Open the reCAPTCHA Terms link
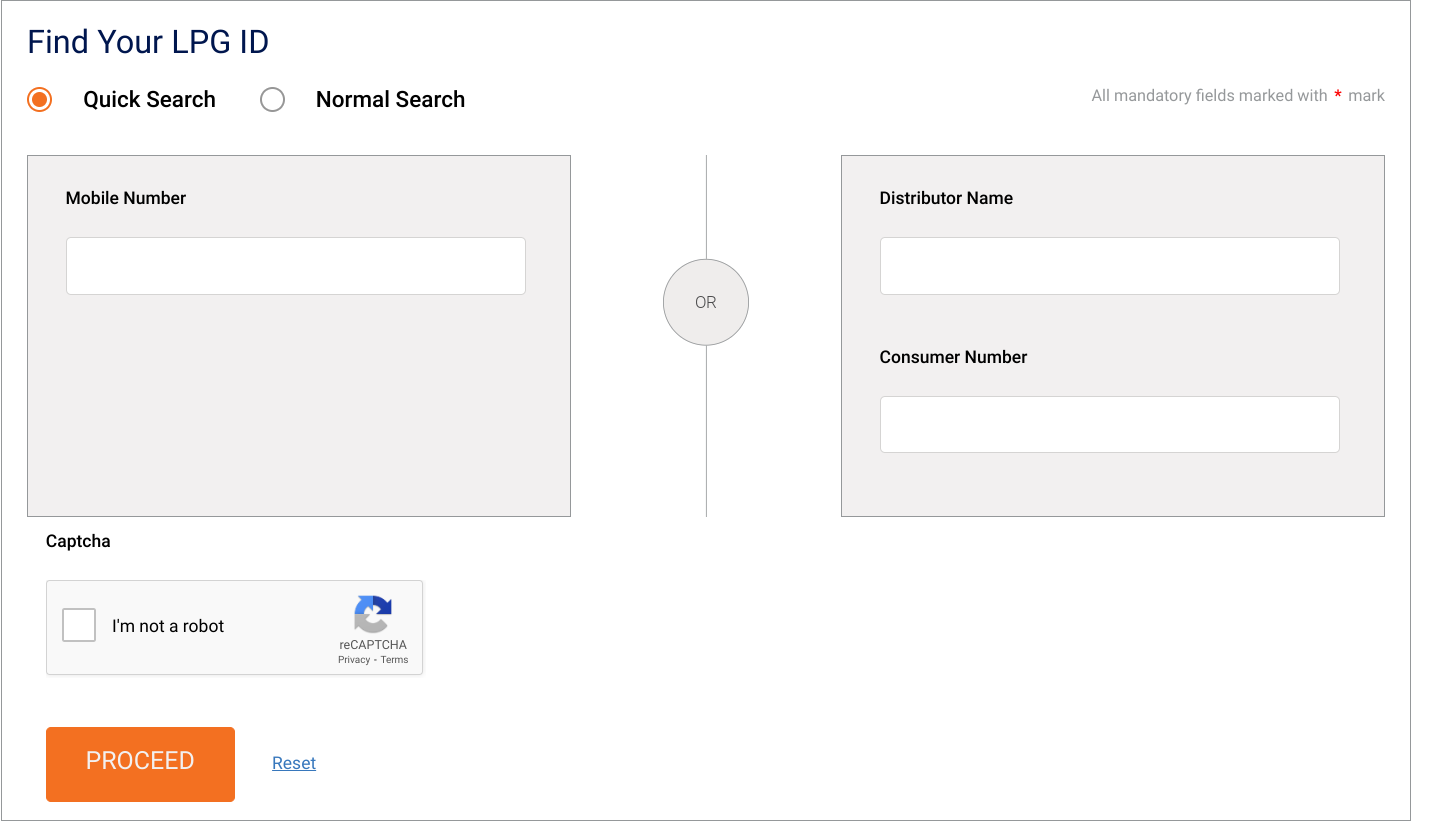Screen dimensions: 1430x823 pos(395,660)
